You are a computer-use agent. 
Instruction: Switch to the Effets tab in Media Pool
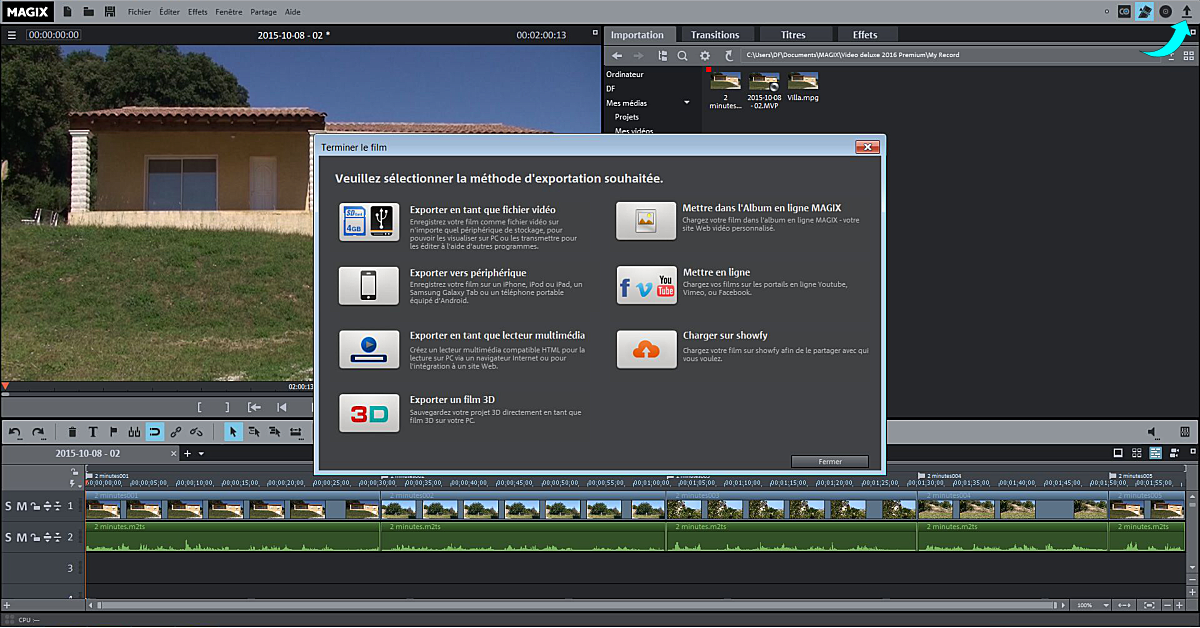[865, 35]
